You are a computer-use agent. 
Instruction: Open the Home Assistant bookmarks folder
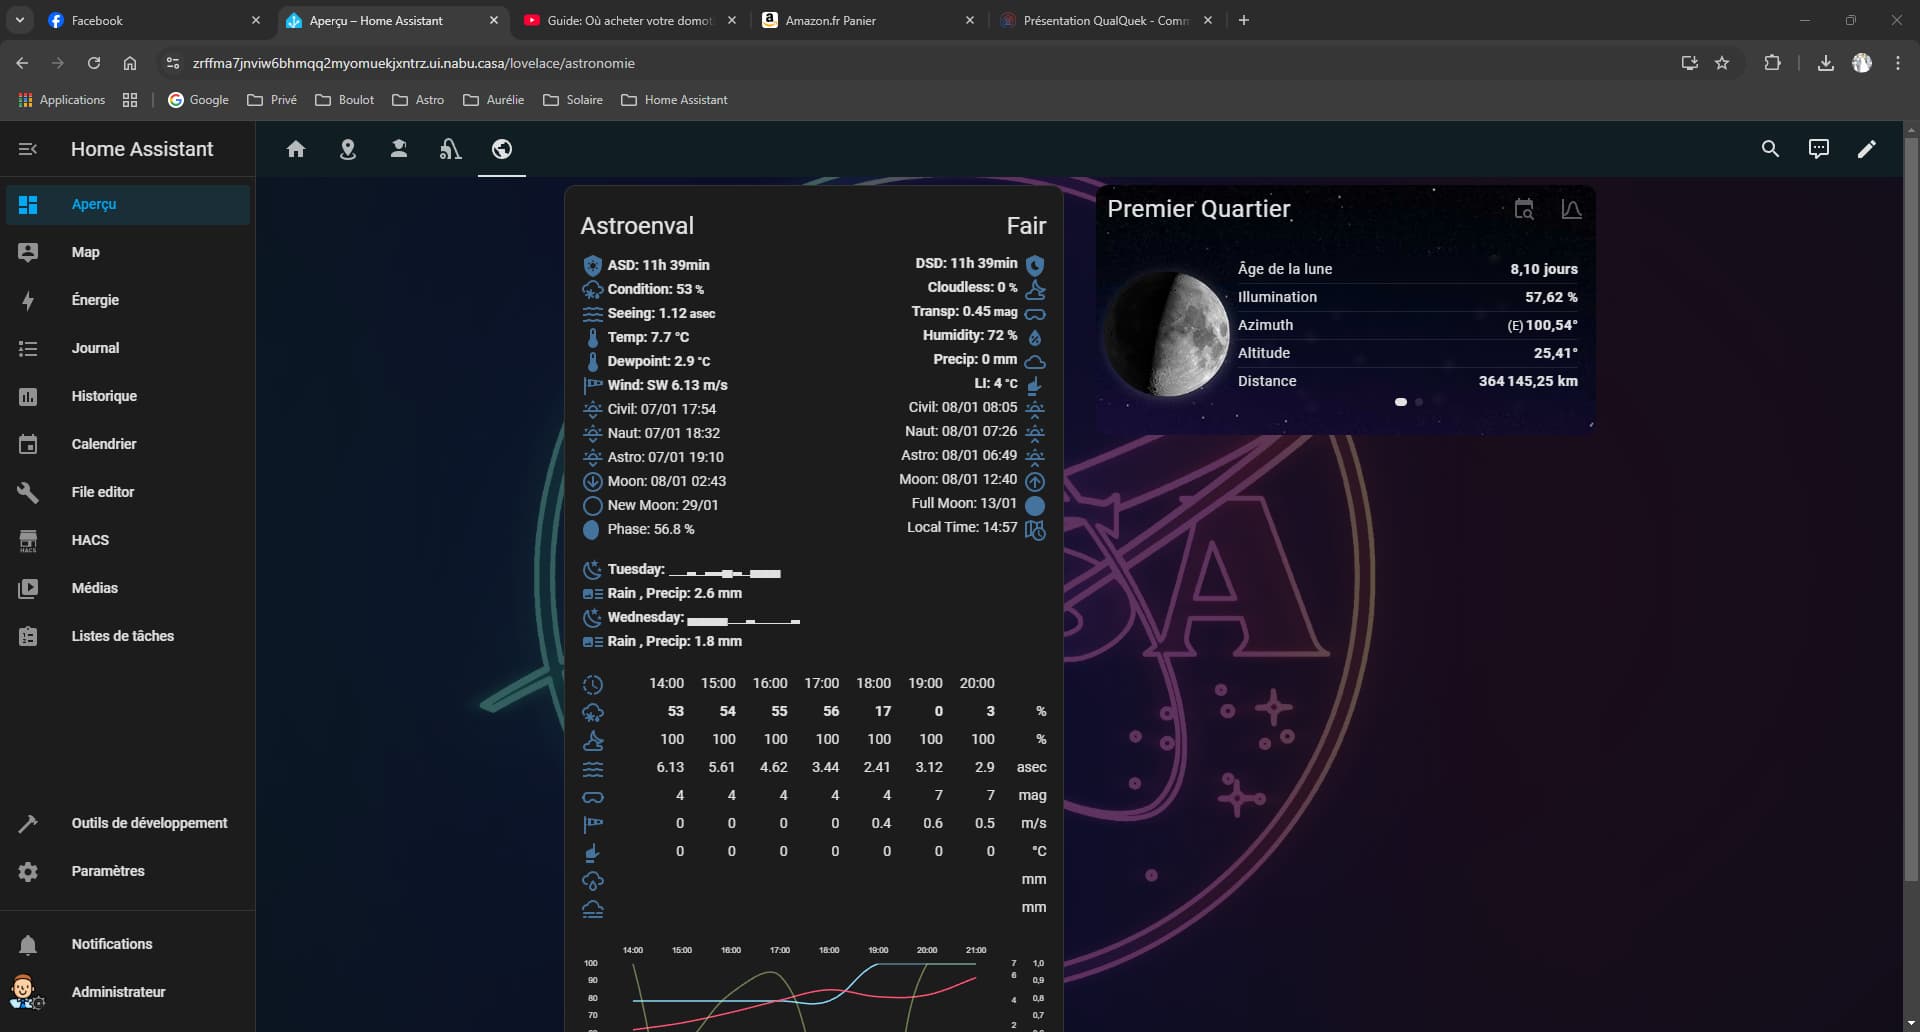point(675,100)
